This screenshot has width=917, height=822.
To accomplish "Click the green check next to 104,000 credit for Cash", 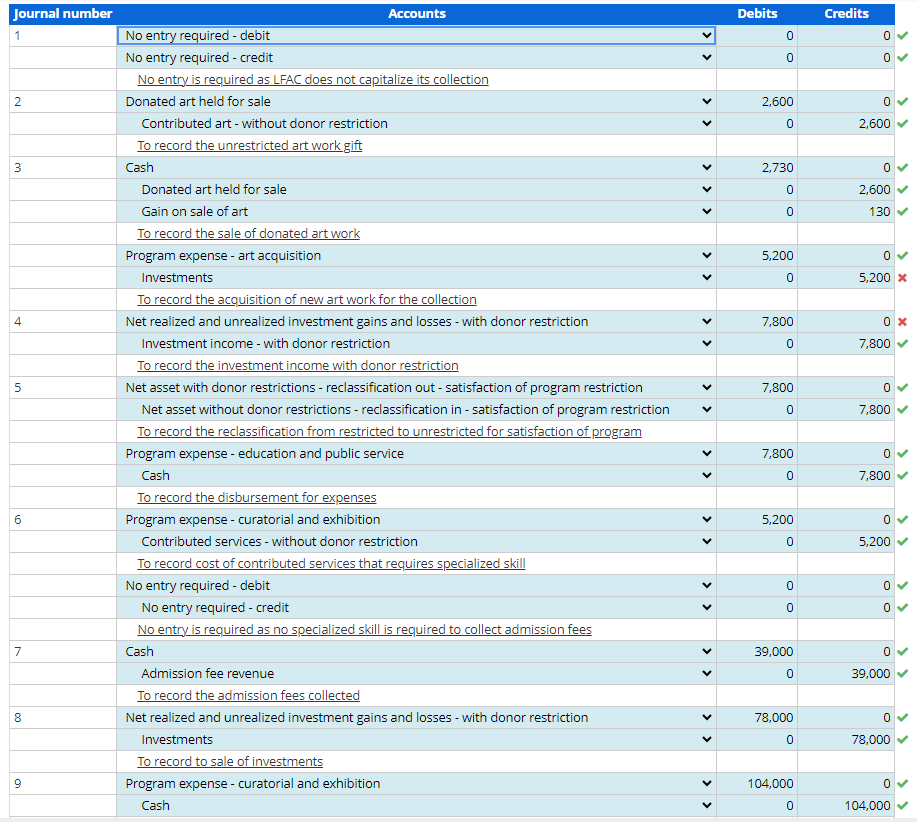I will [902, 806].
